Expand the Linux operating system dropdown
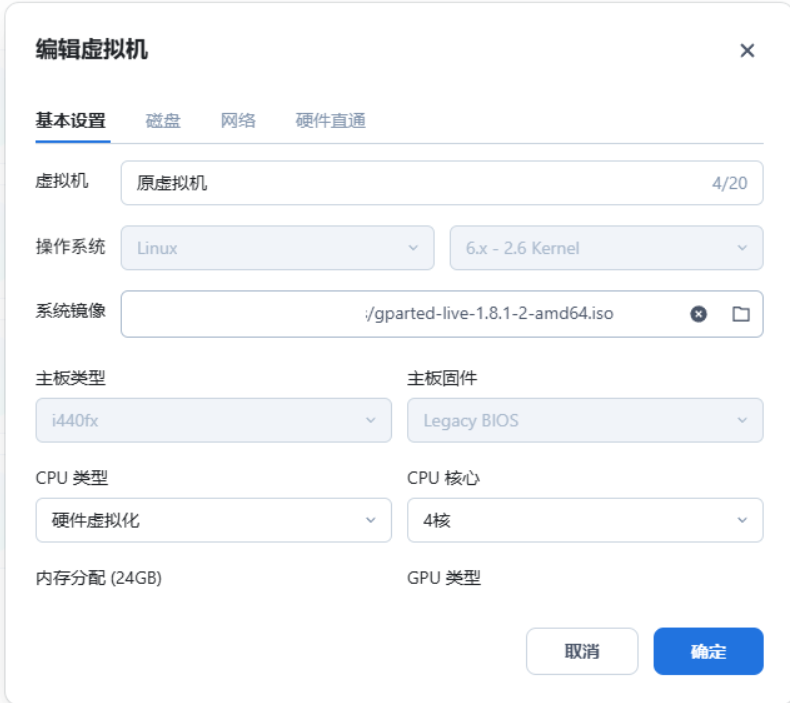This screenshot has width=790, height=703. pyautogui.click(x=277, y=248)
